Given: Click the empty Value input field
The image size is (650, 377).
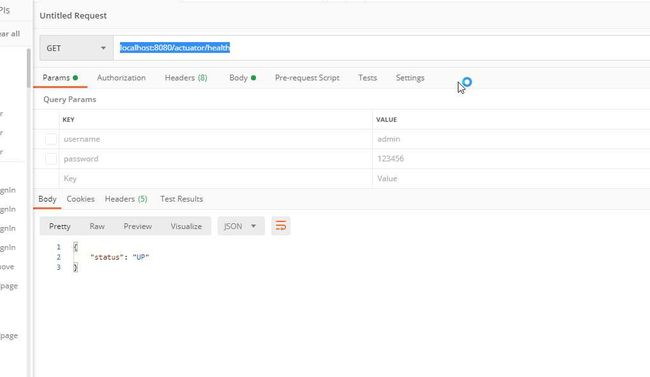Looking at the screenshot, I should tap(511, 178).
